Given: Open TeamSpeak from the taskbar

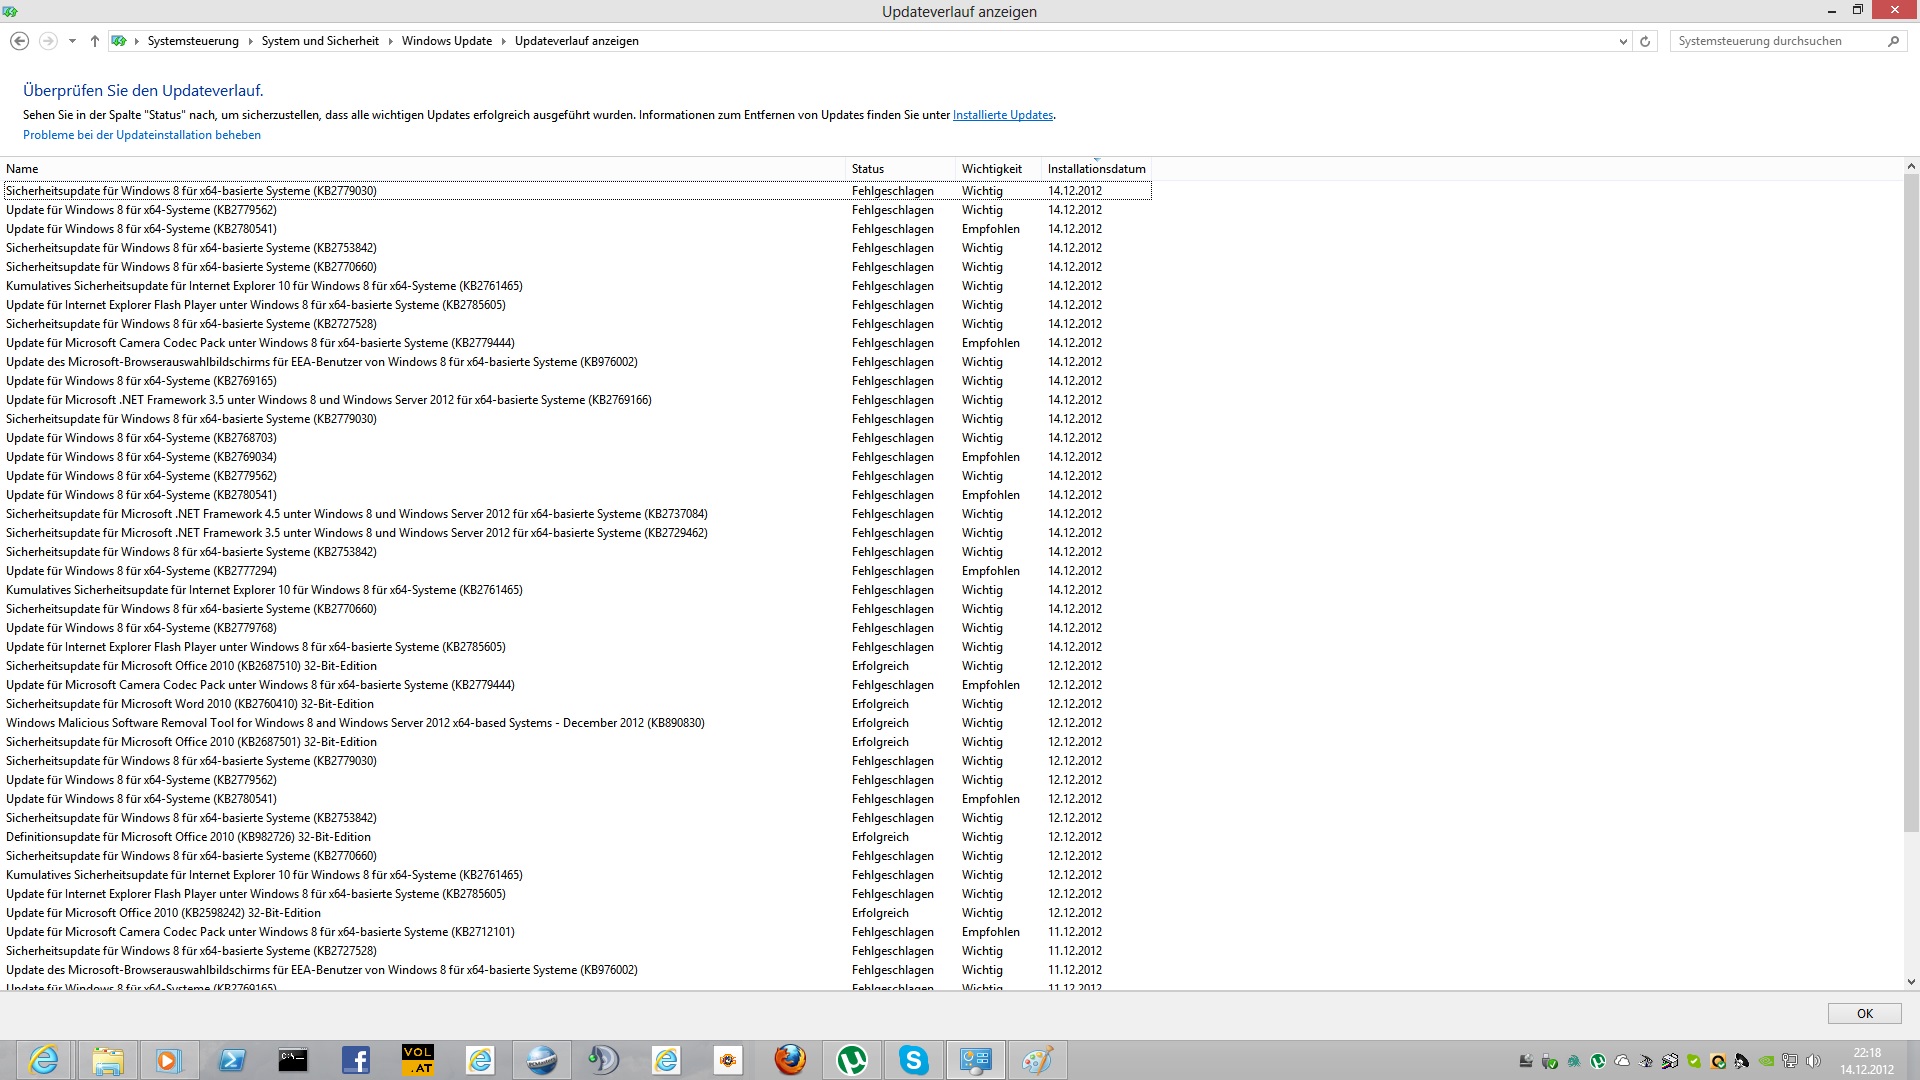Looking at the screenshot, I should 604,1060.
